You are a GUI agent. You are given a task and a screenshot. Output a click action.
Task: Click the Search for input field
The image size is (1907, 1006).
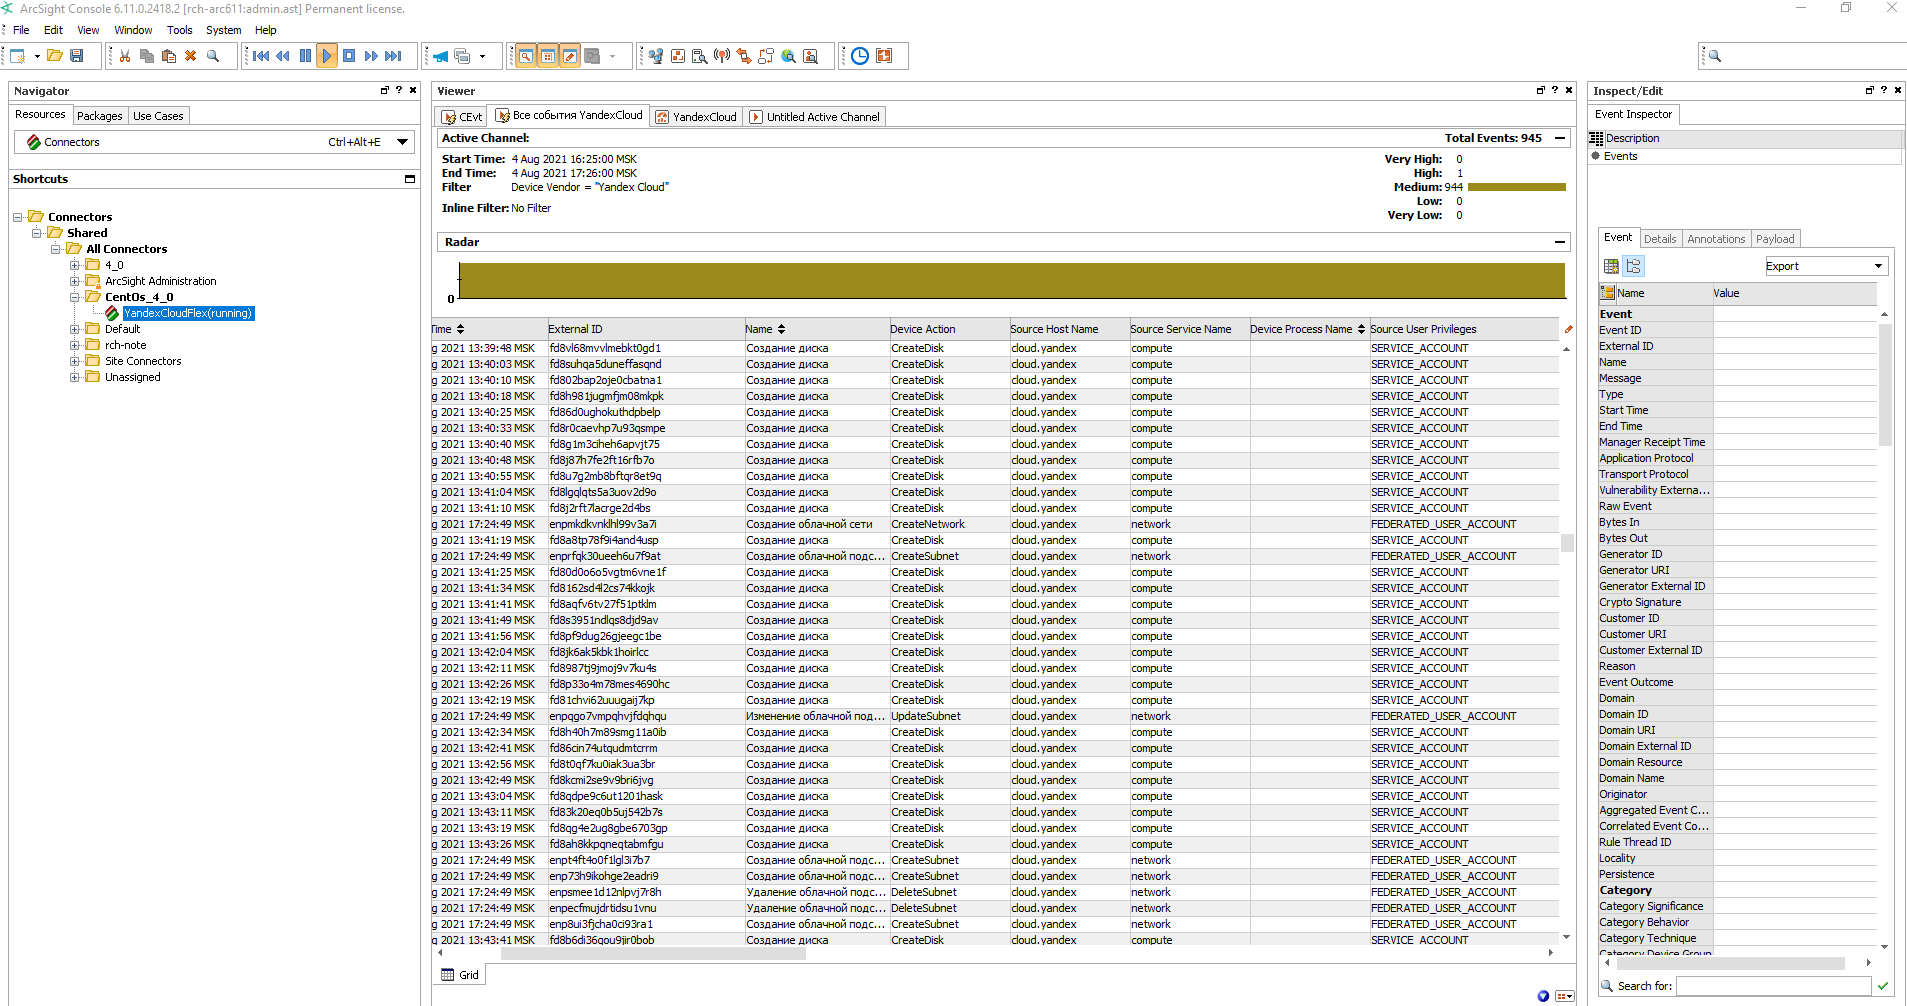click(1772, 986)
